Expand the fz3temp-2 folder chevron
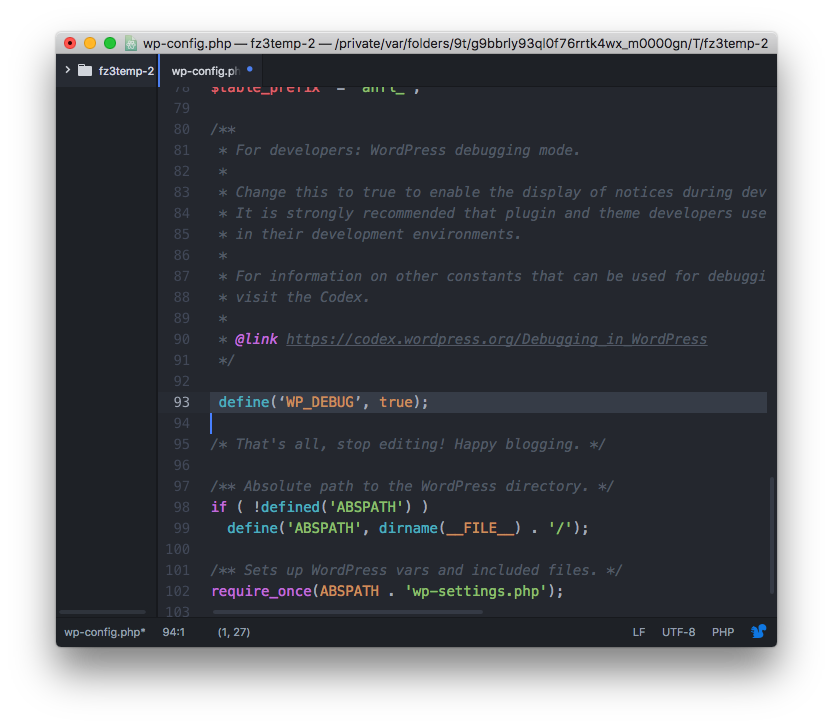 [67, 71]
